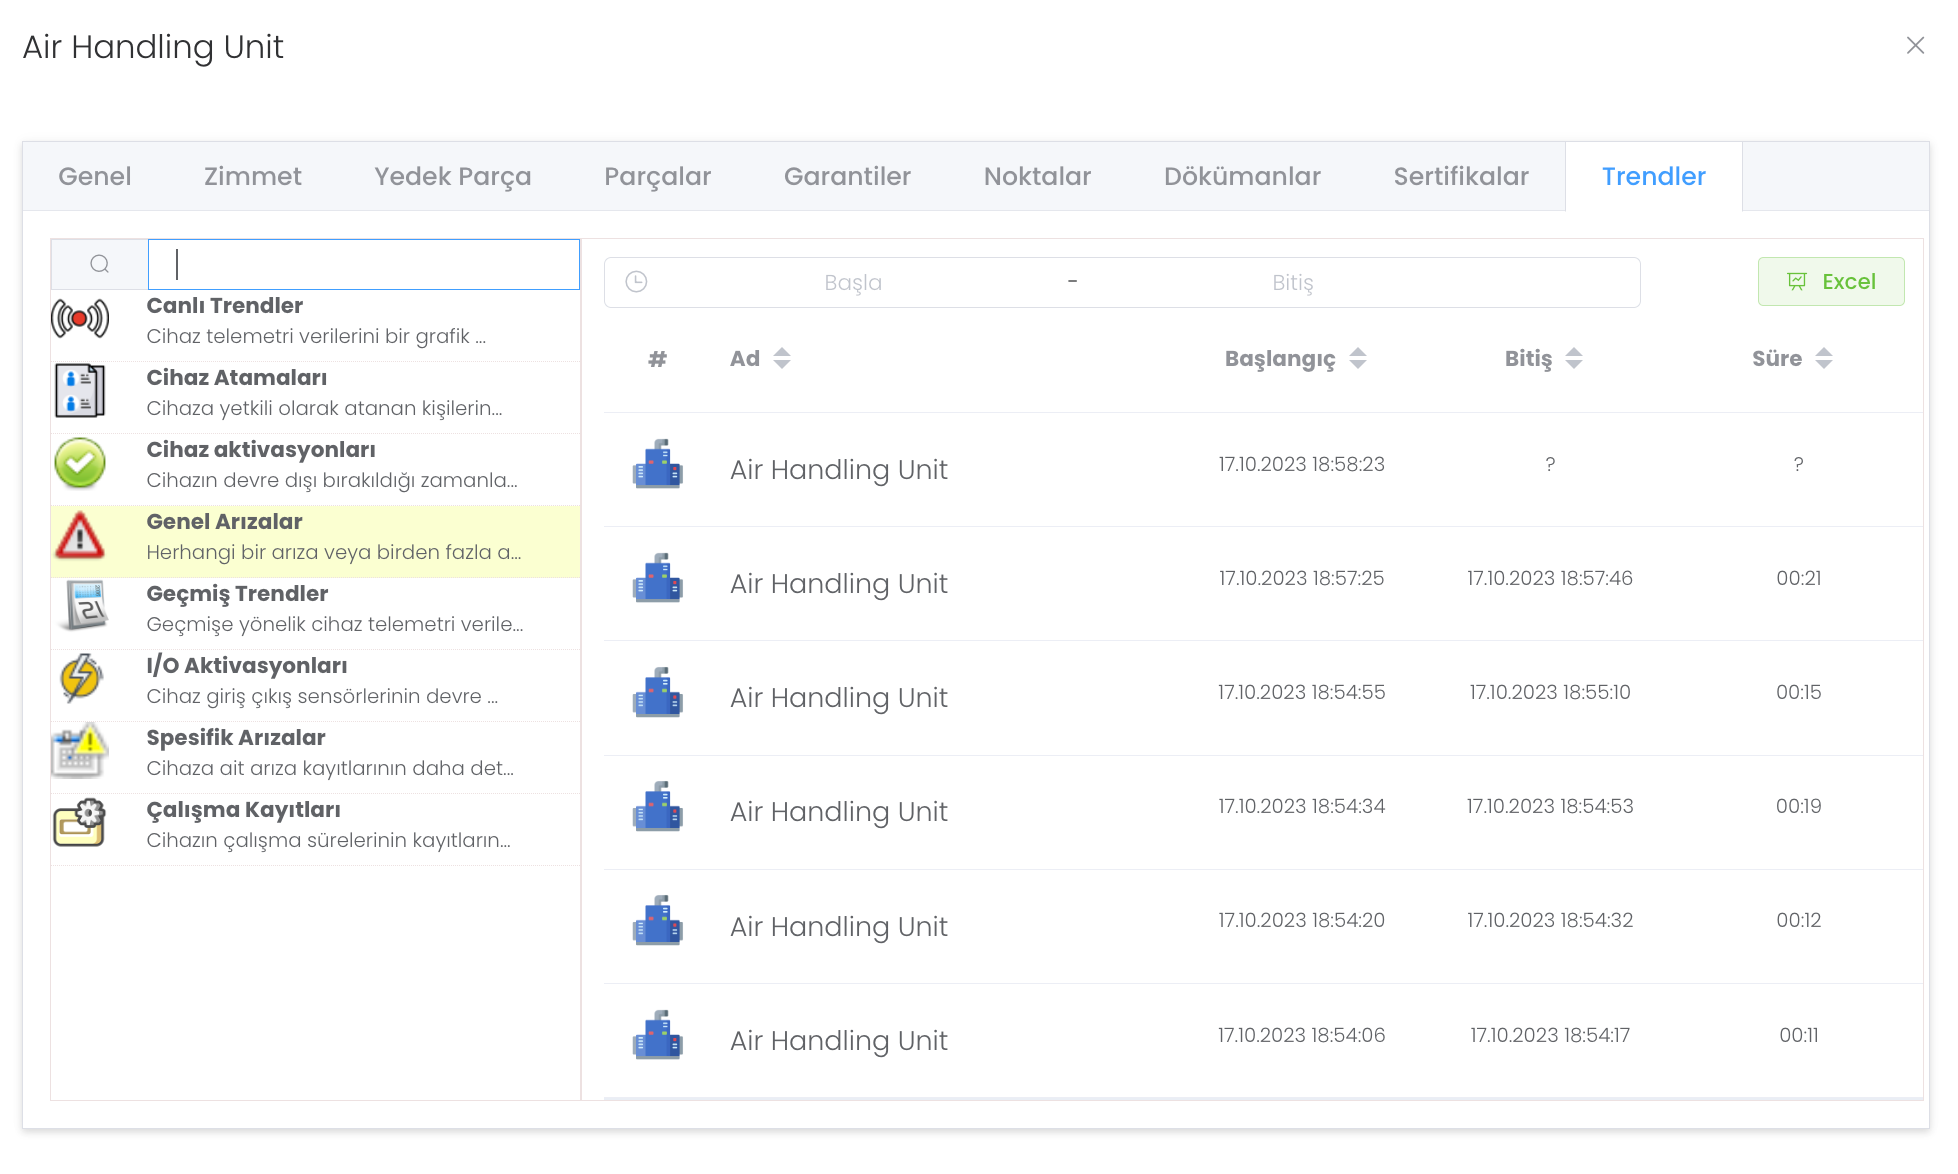This screenshot has height=1174, width=1958.
Task: Sort by Bitiş column arrows
Action: 1573,358
